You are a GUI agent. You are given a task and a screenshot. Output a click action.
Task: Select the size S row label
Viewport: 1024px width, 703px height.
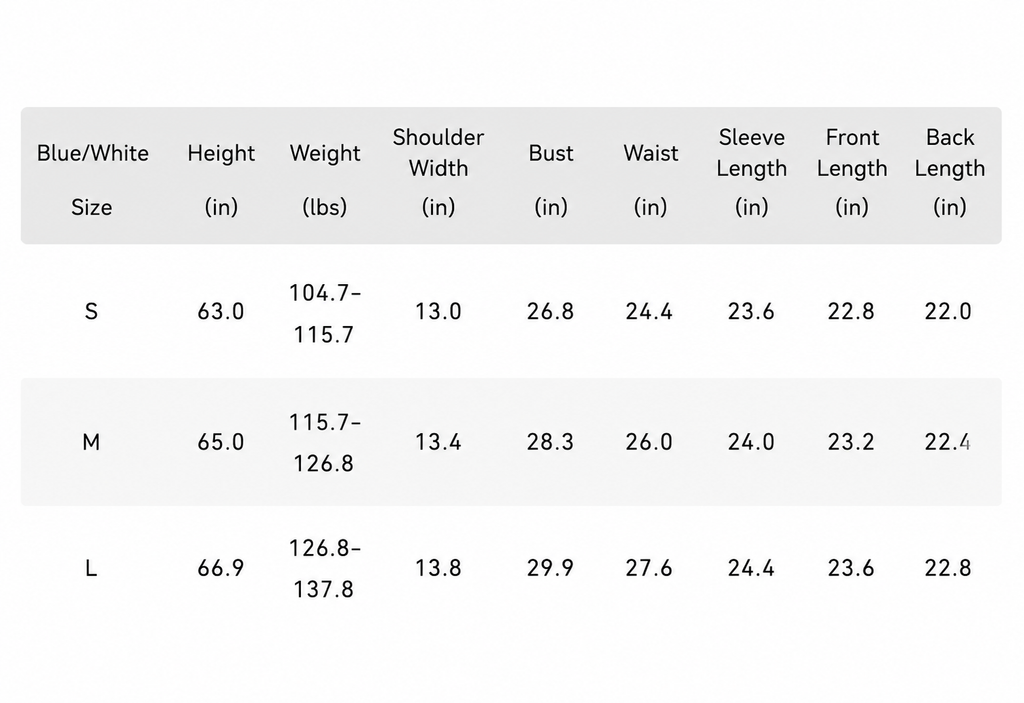point(91,311)
